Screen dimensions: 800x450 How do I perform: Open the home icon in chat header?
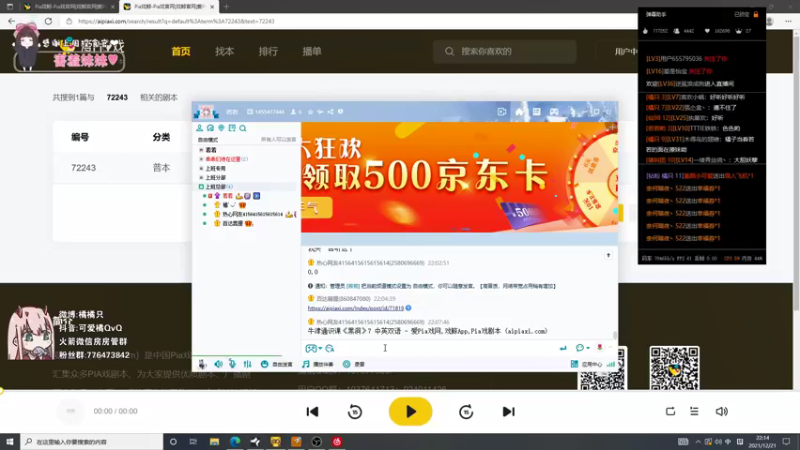[519, 112]
